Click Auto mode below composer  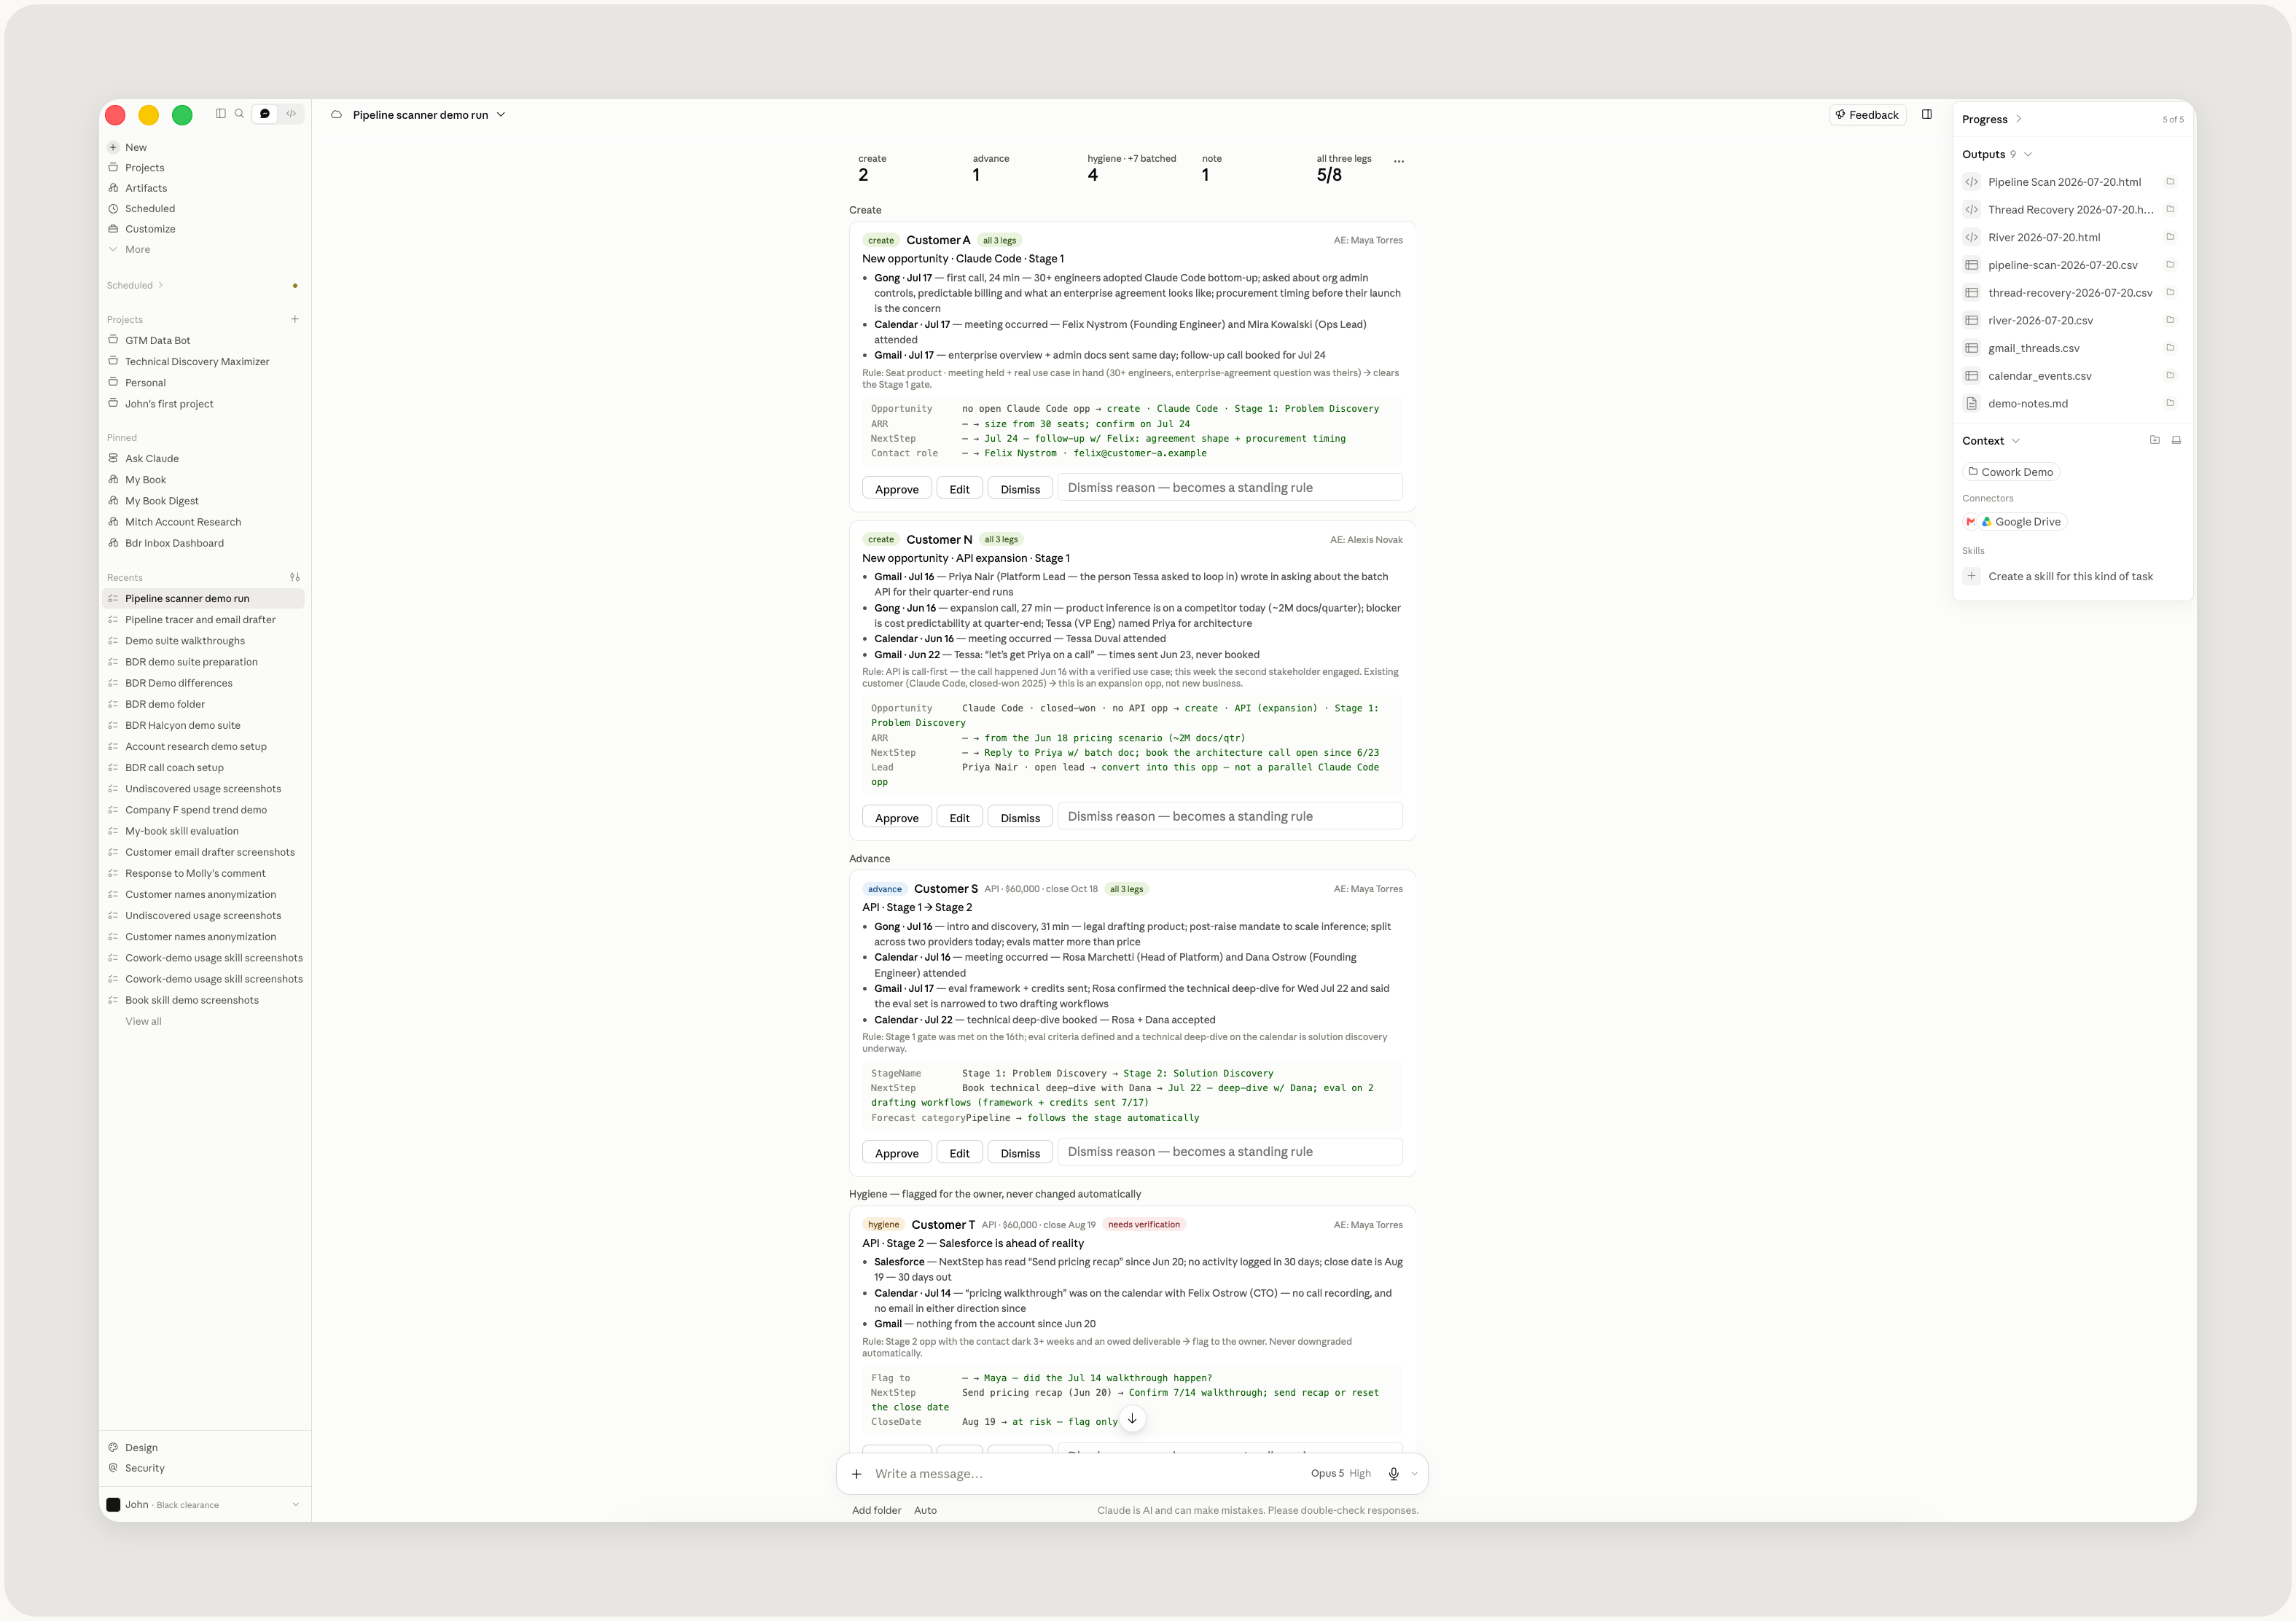[925, 1511]
